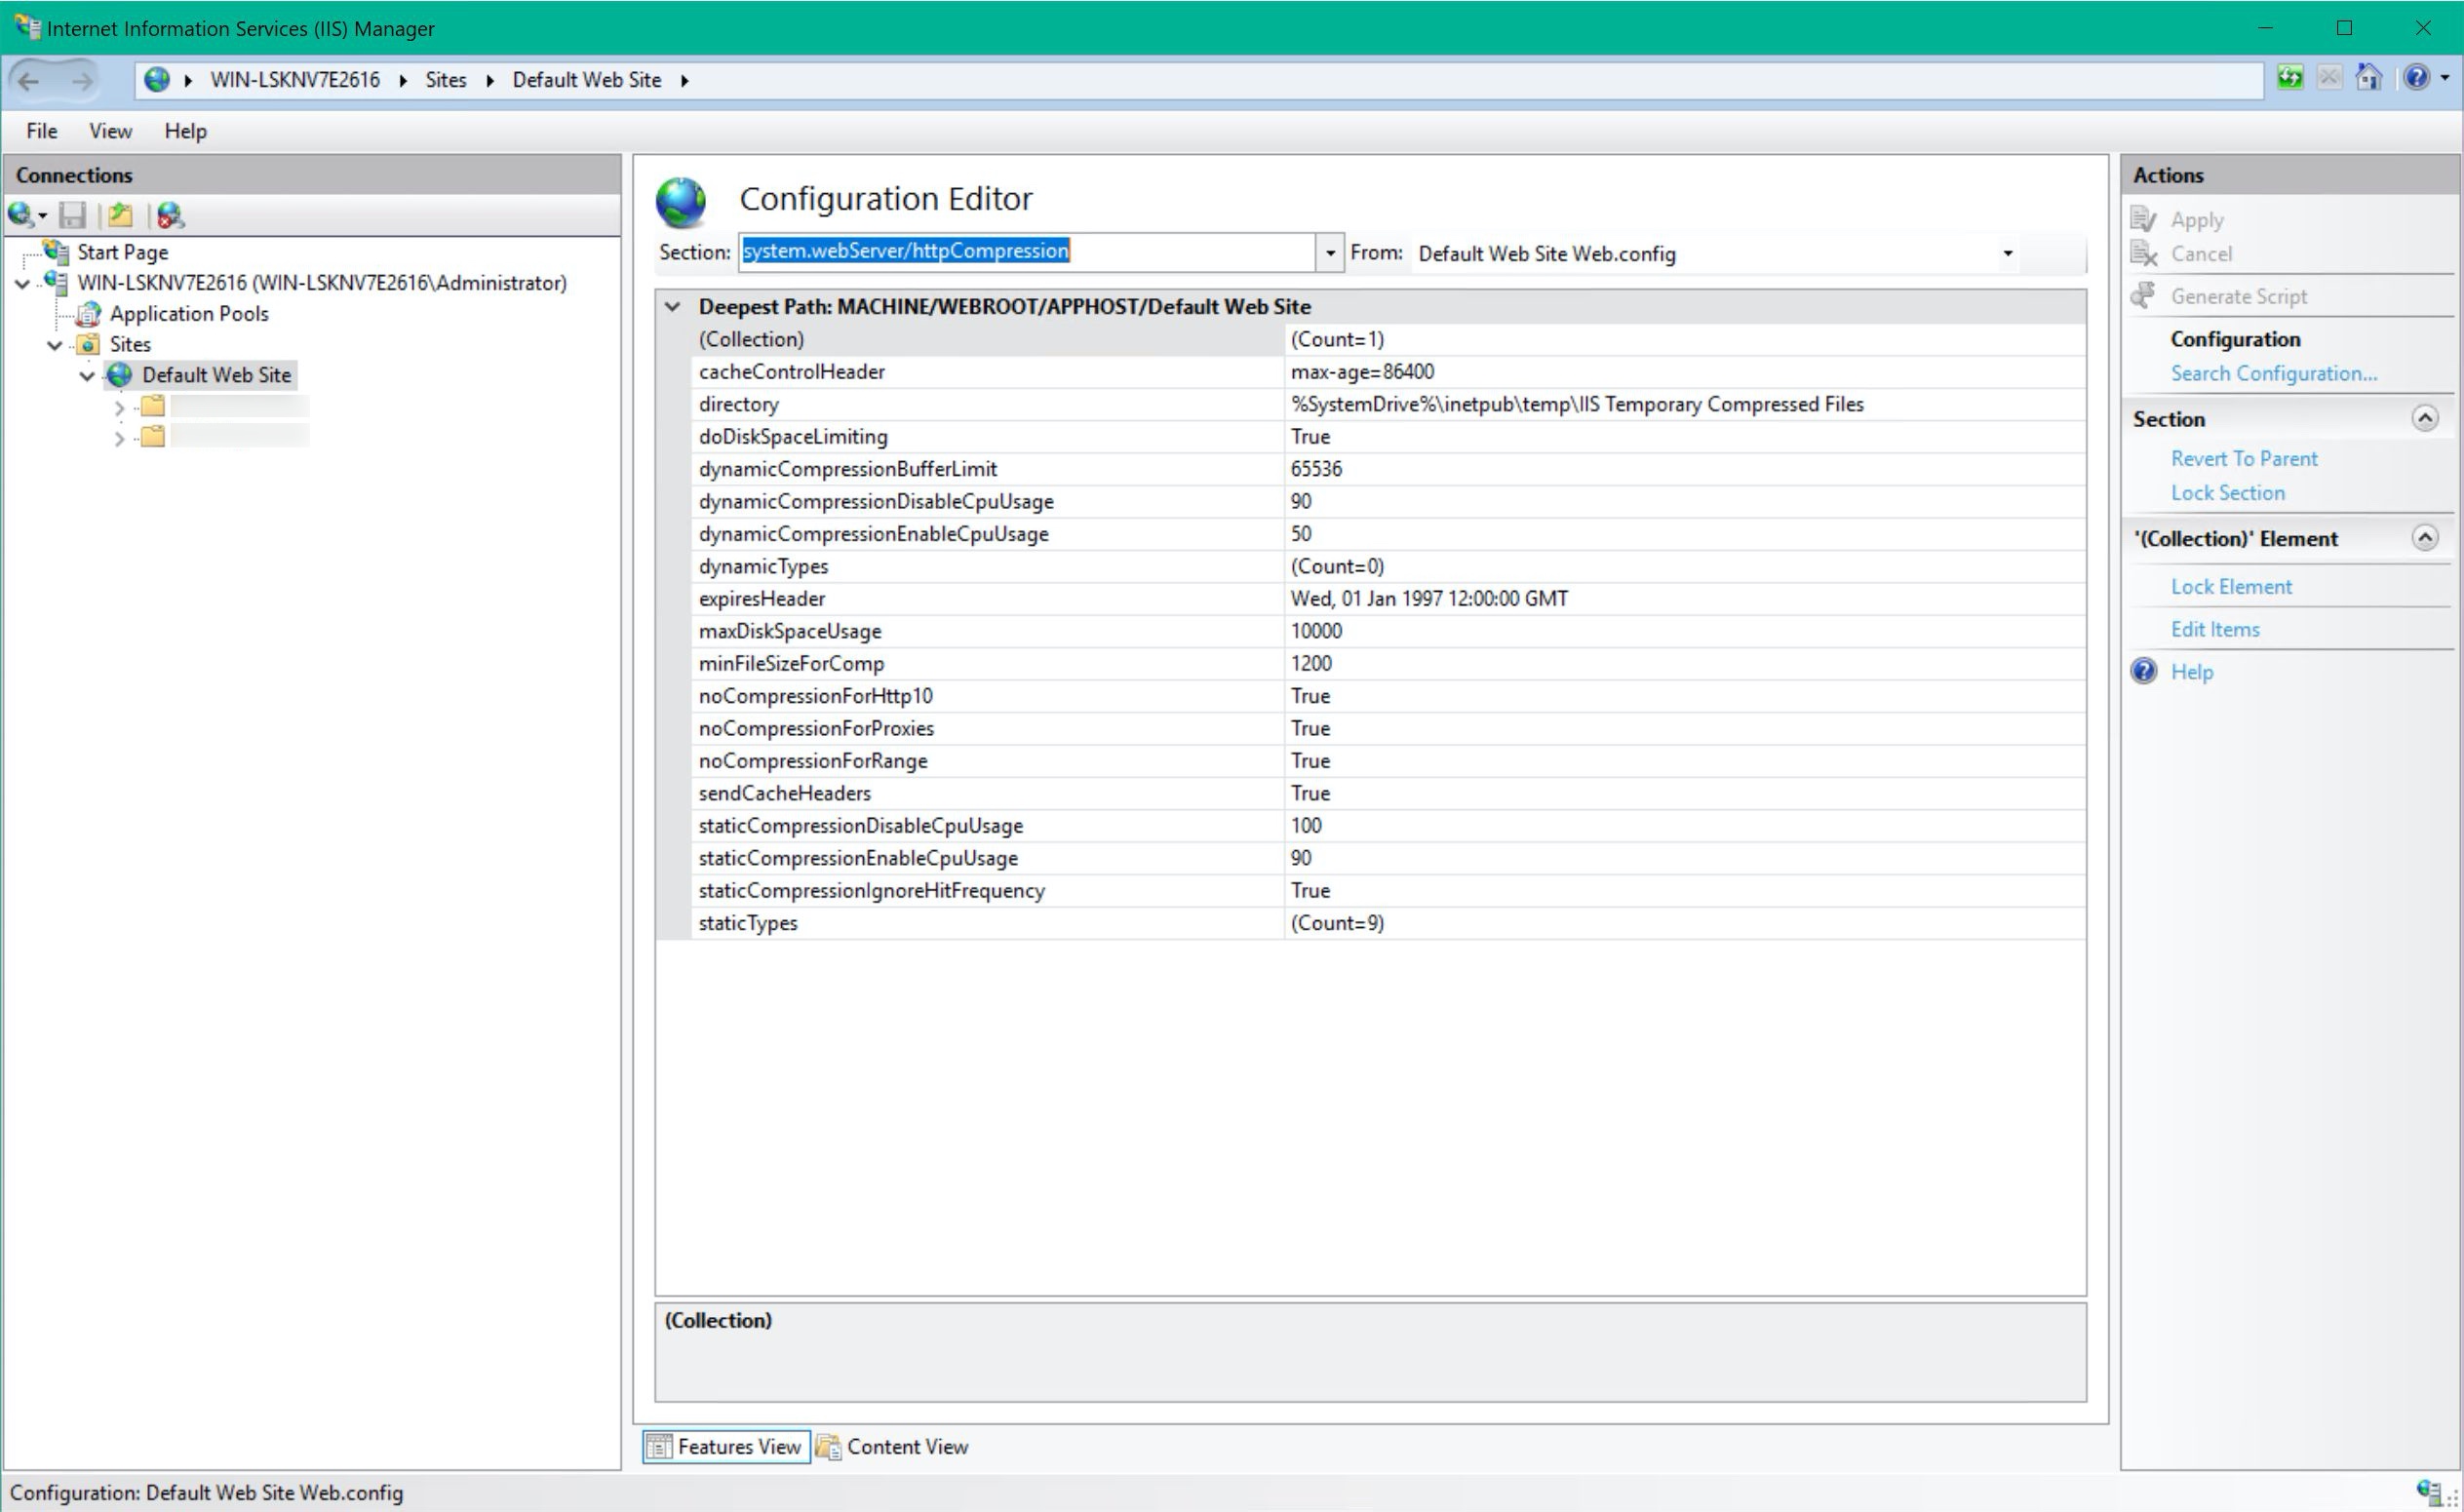
Task: Click Default Web Site in address breadcrumb
Action: 587,80
